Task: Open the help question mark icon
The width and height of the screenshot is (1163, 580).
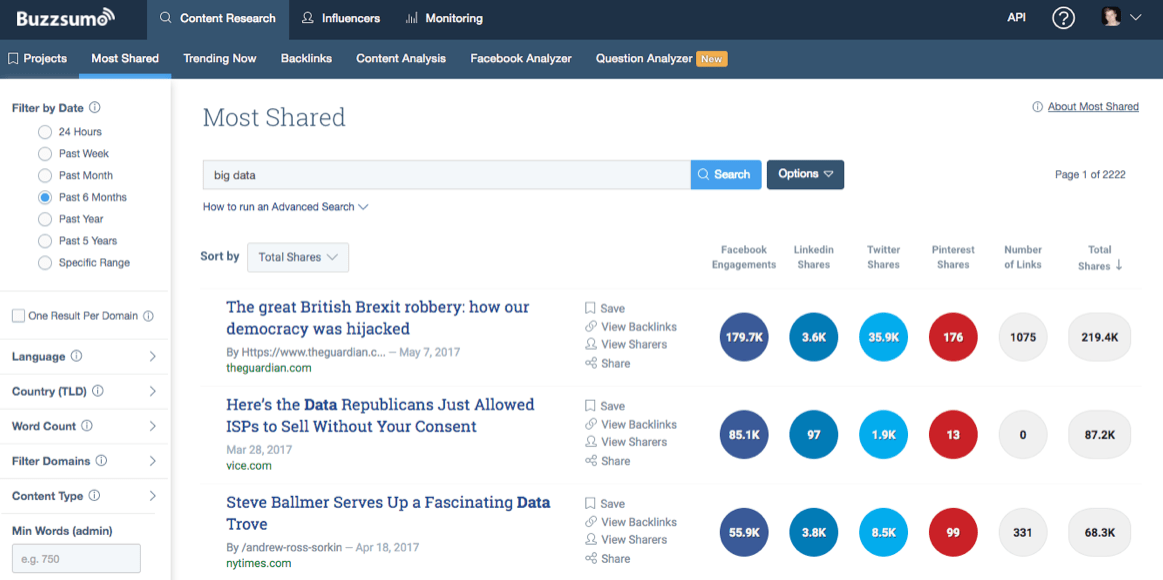Action: (1064, 19)
